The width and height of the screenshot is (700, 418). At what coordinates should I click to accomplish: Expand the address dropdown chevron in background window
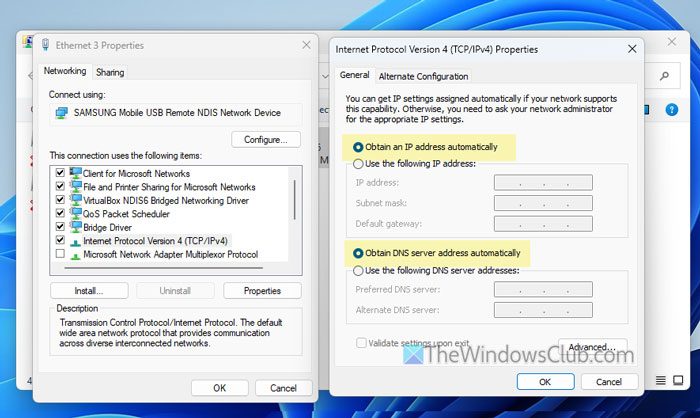tap(325, 76)
